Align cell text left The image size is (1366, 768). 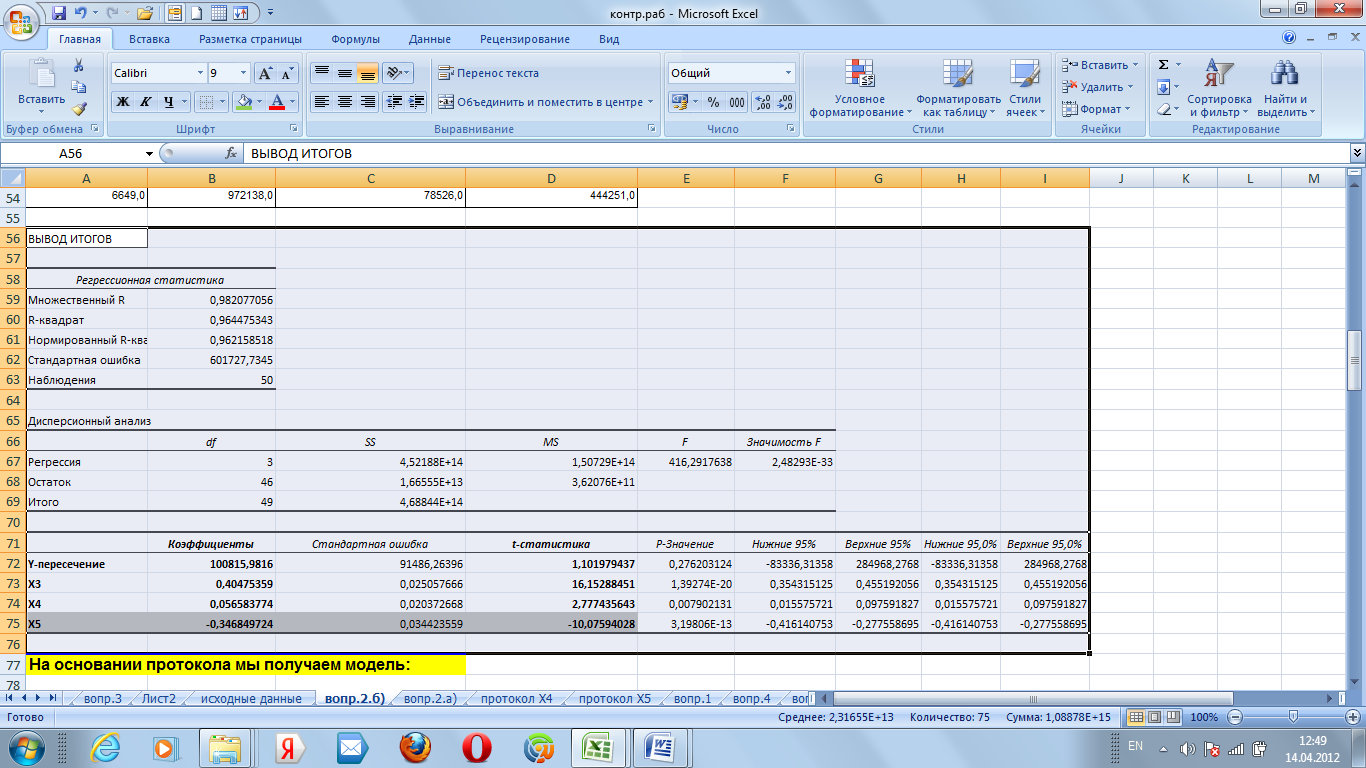coord(321,102)
